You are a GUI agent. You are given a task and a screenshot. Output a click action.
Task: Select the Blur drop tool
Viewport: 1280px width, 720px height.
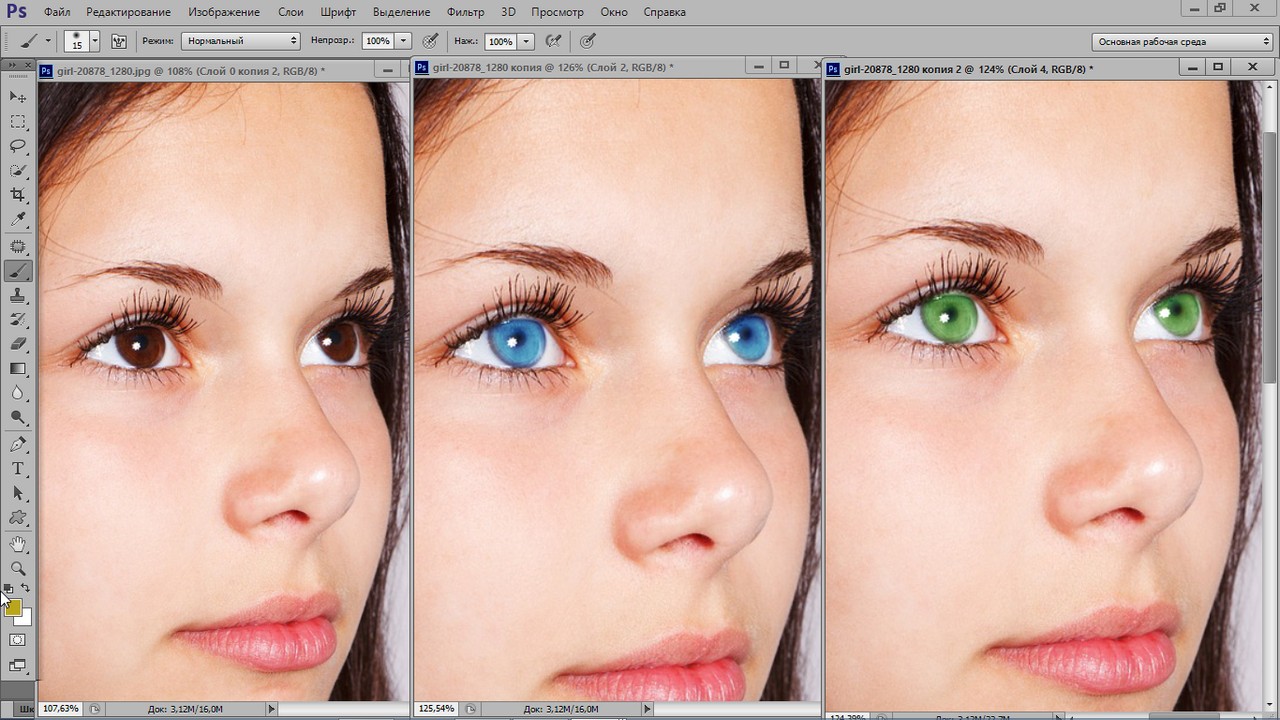coord(18,394)
